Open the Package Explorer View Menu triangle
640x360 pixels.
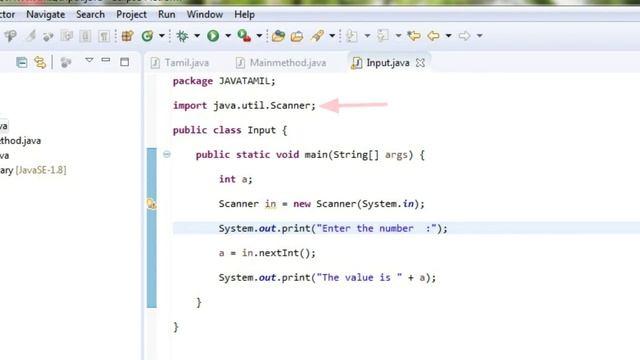[x=89, y=60]
